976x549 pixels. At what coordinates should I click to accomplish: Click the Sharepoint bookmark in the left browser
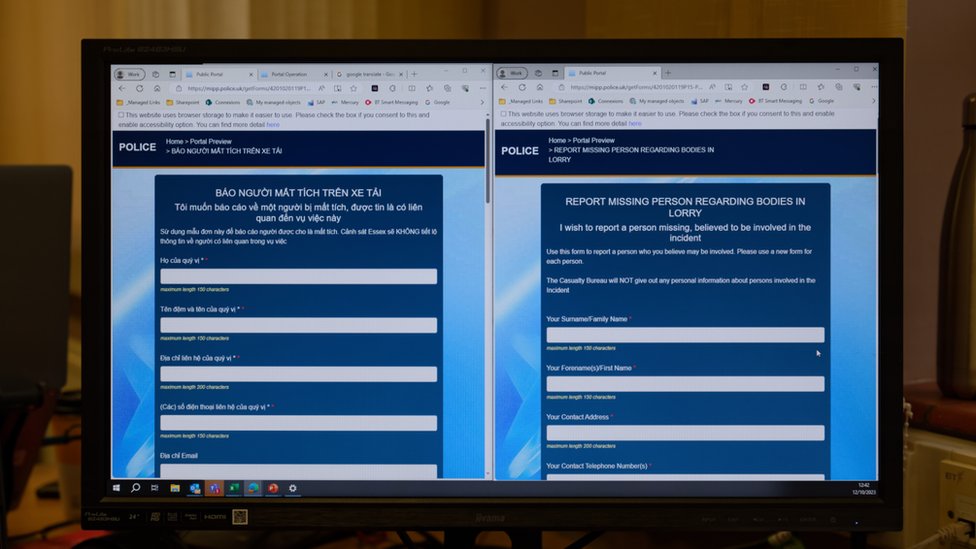point(182,102)
